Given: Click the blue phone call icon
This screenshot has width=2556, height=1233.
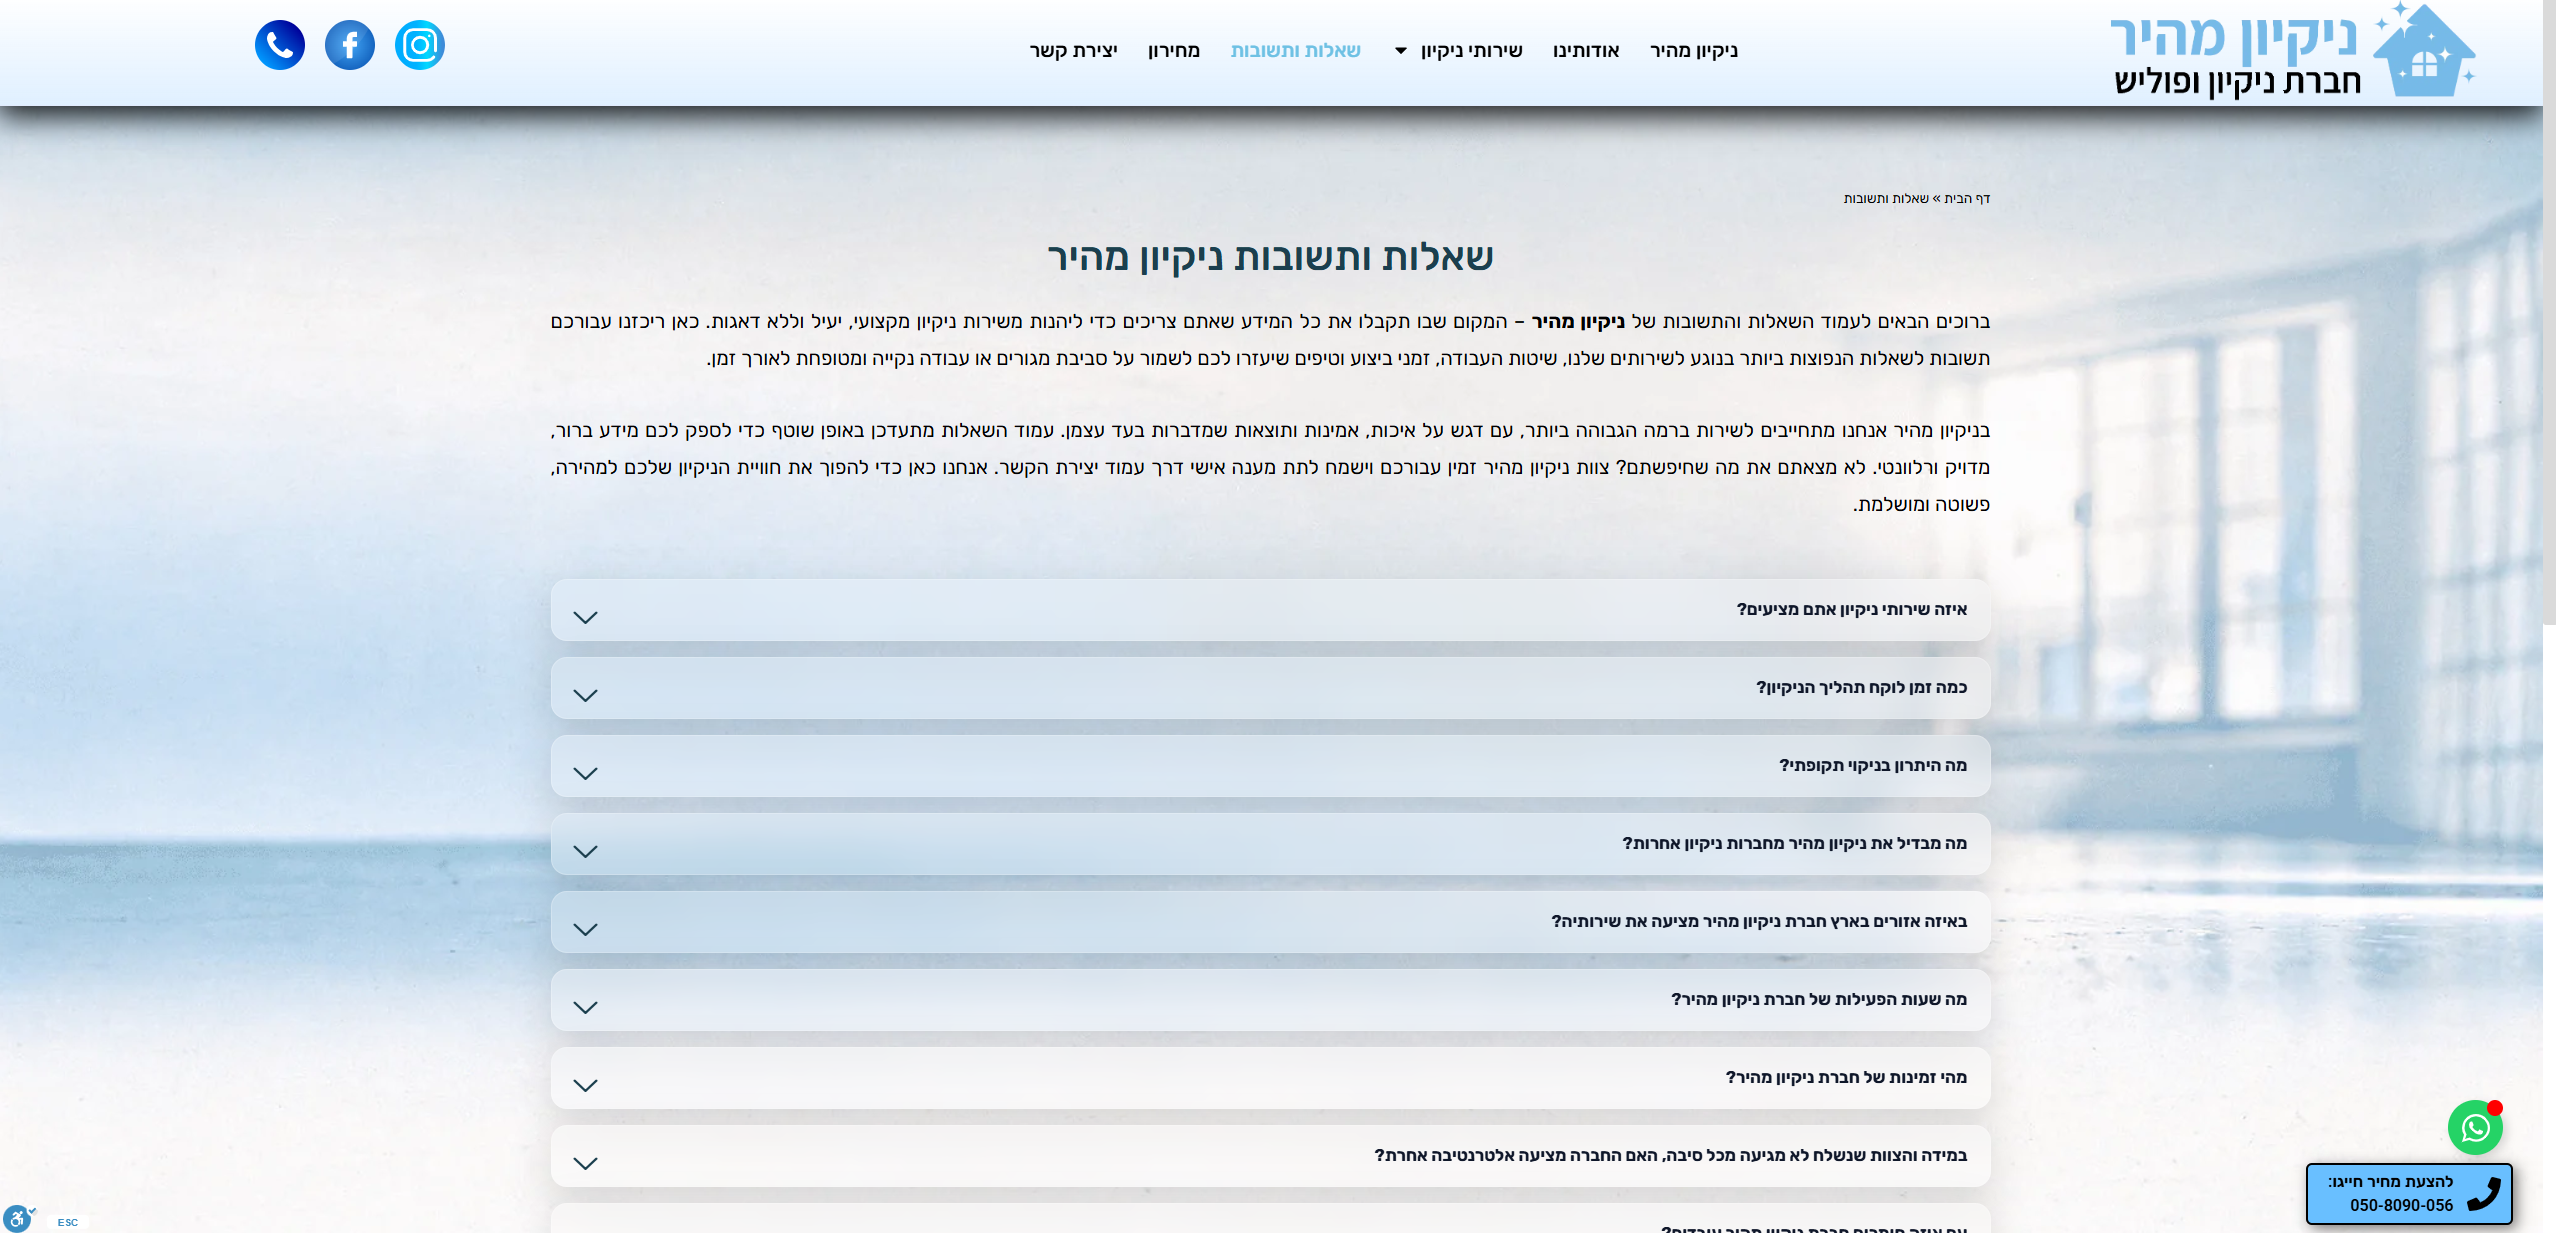Looking at the screenshot, I should pos(279,45).
